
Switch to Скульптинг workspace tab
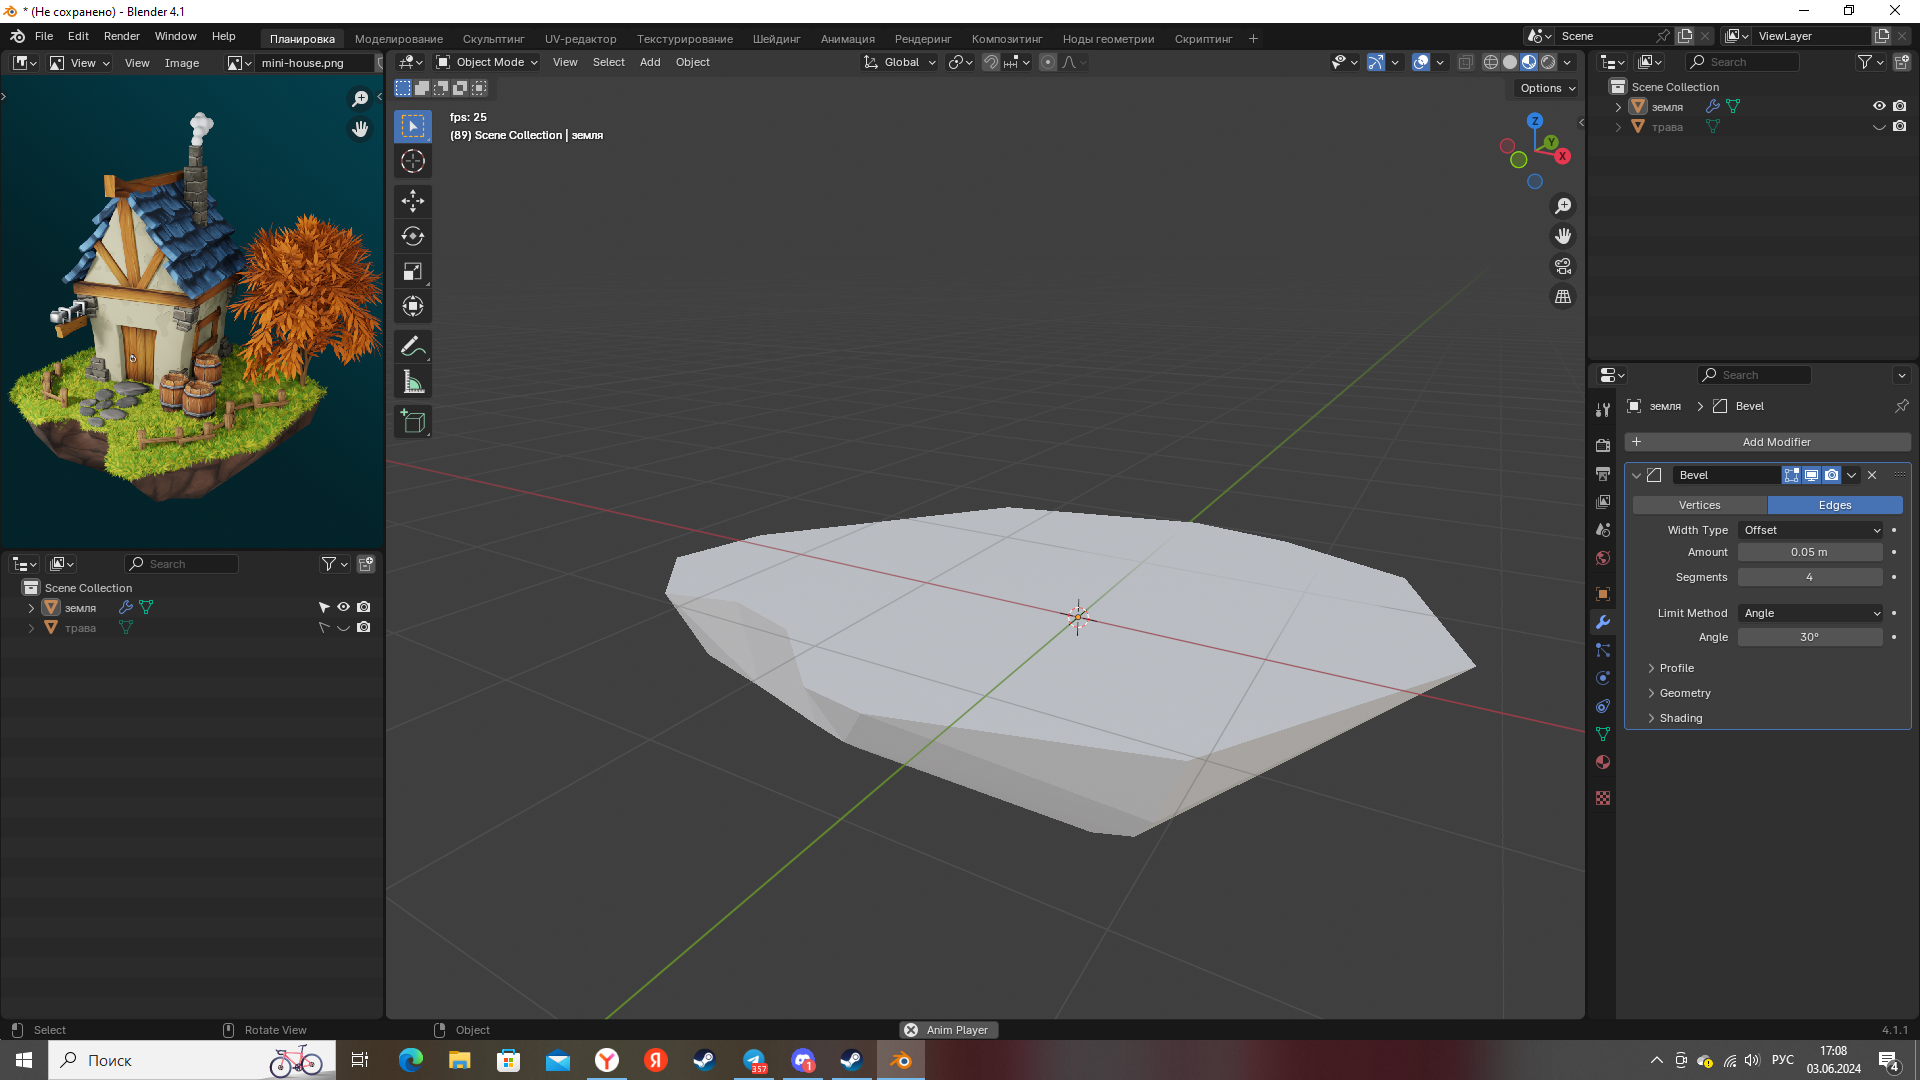(493, 39)
